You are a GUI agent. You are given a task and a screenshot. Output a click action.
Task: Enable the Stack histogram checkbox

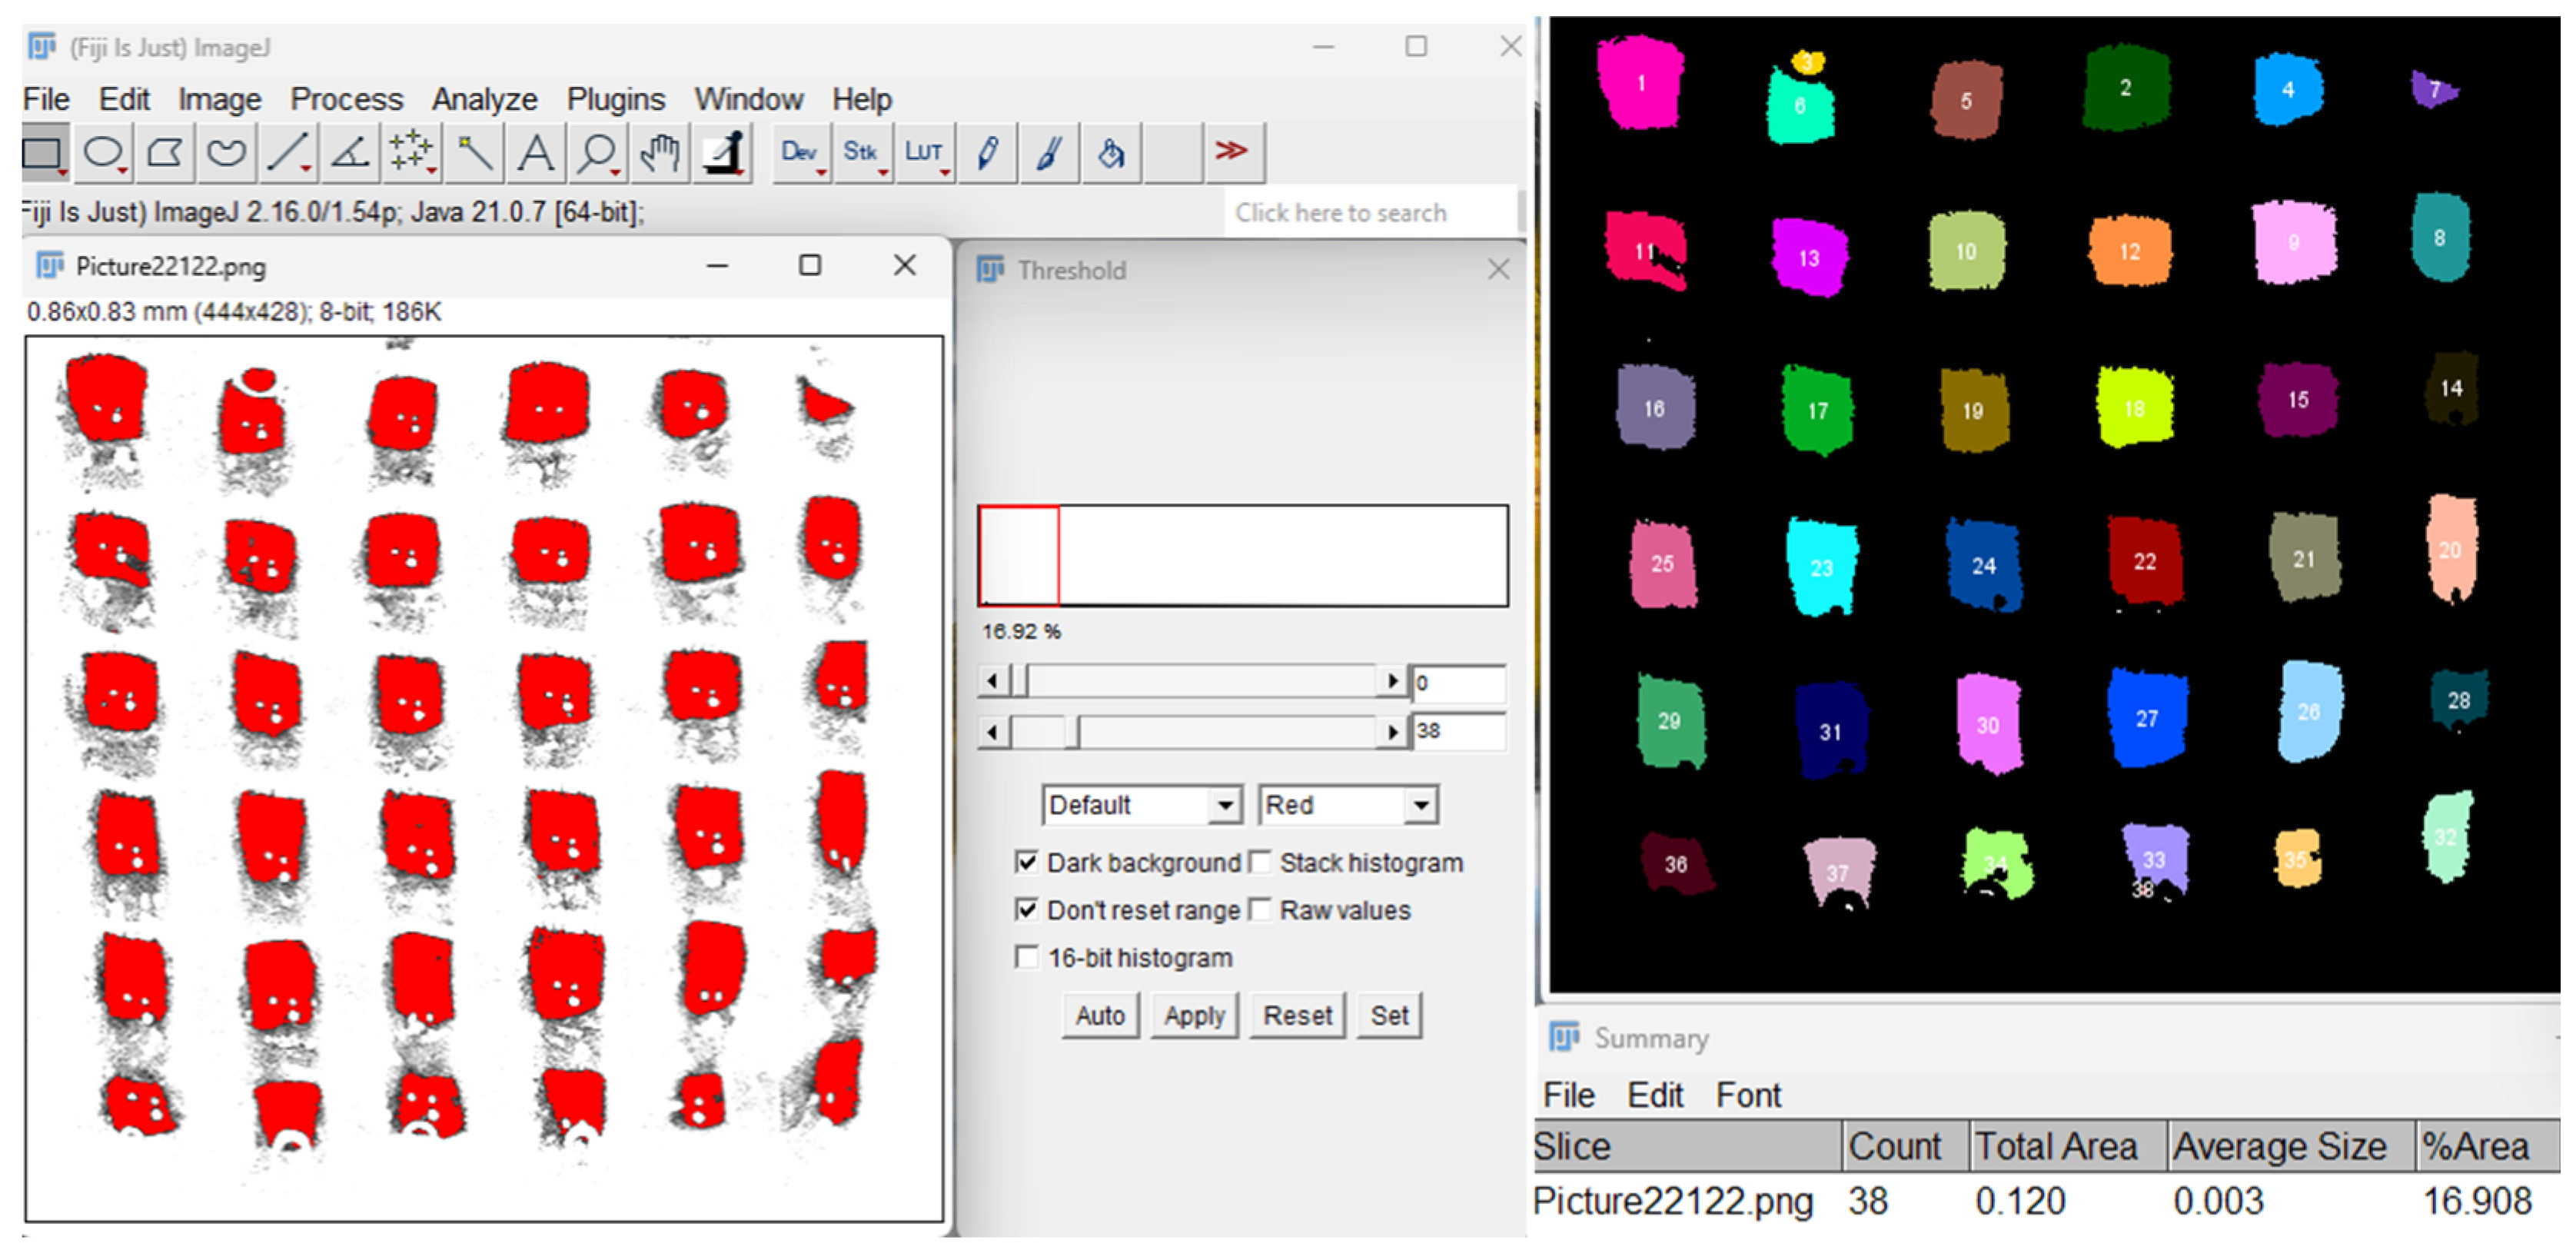[x=1261, y=862]
